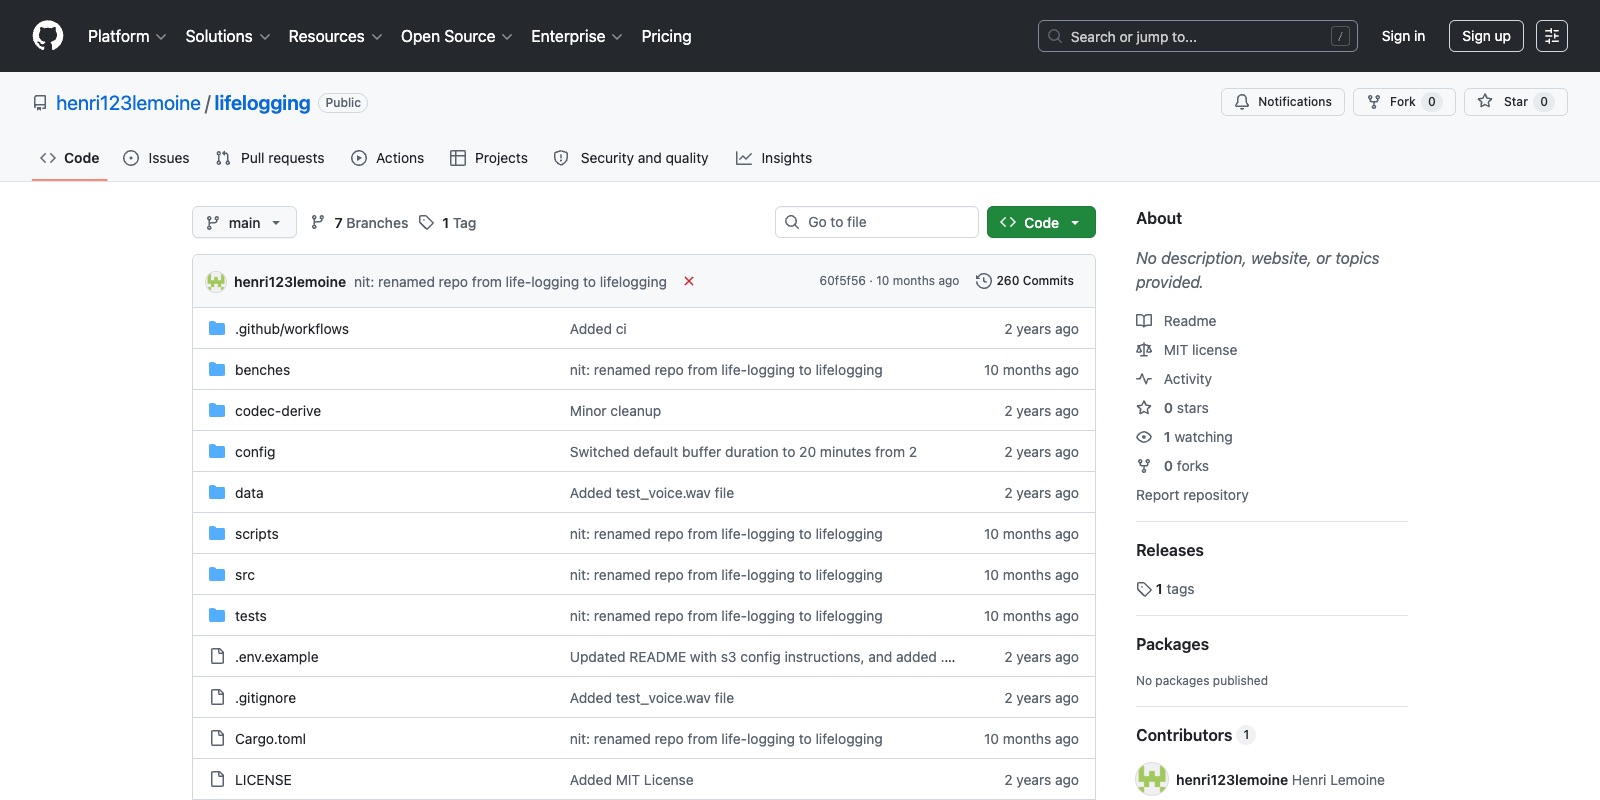Open the main branch selector dropdown

(x=244, y=222)
